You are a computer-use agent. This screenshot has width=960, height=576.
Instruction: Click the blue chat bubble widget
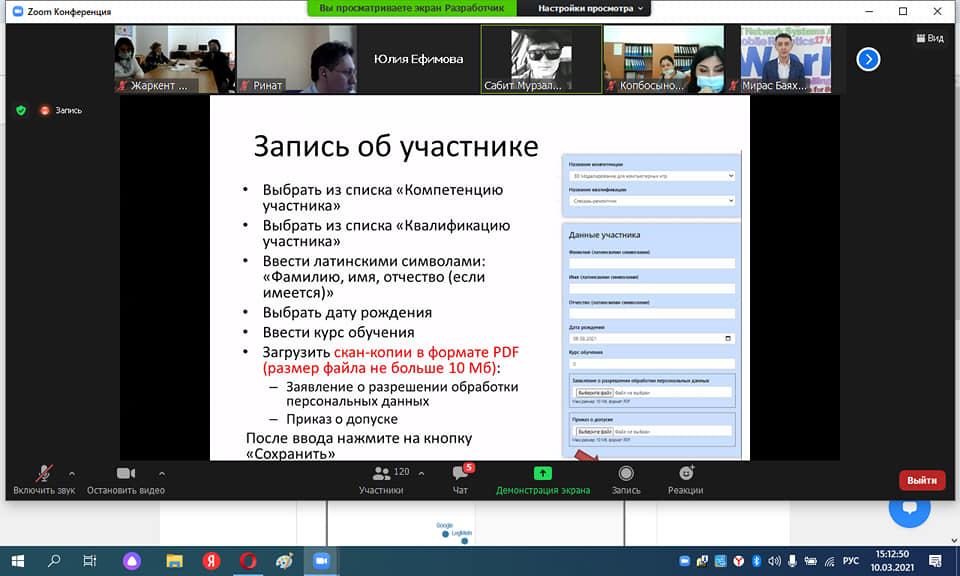pyautogui.click(x=909, y=506)
